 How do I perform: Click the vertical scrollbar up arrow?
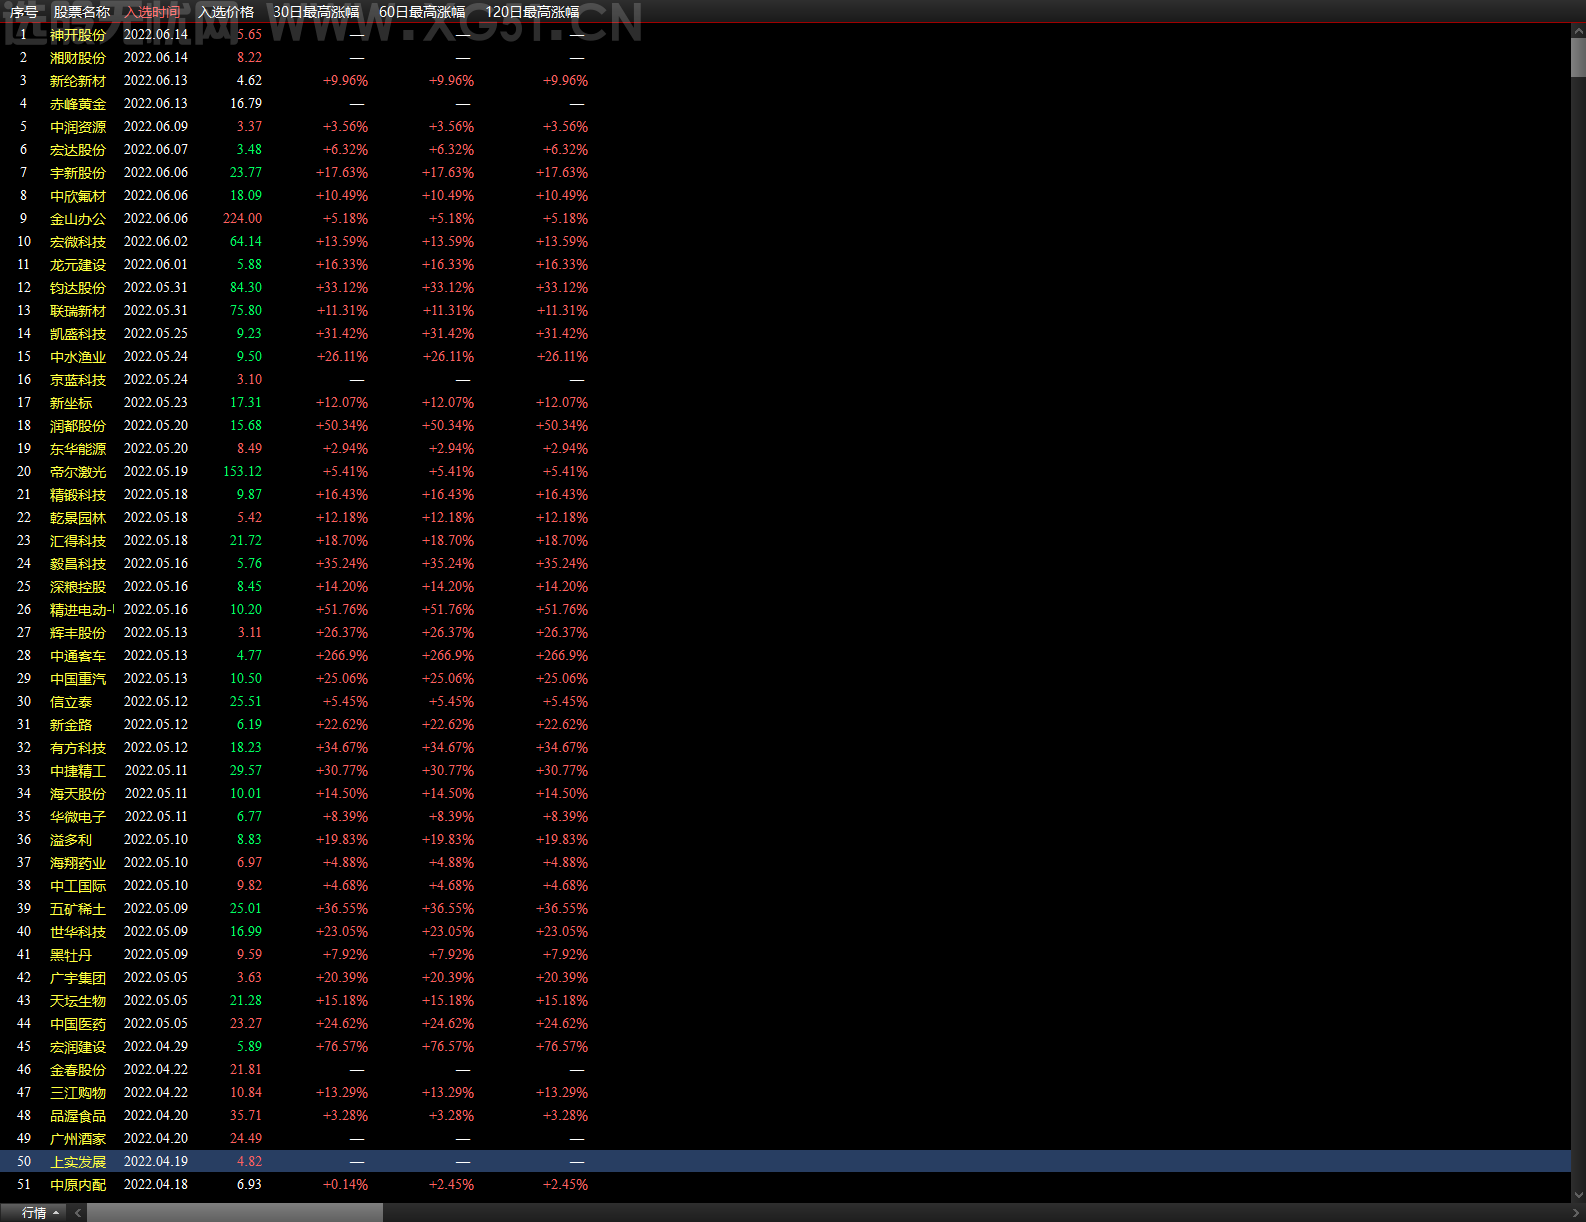click(1578, 31)
